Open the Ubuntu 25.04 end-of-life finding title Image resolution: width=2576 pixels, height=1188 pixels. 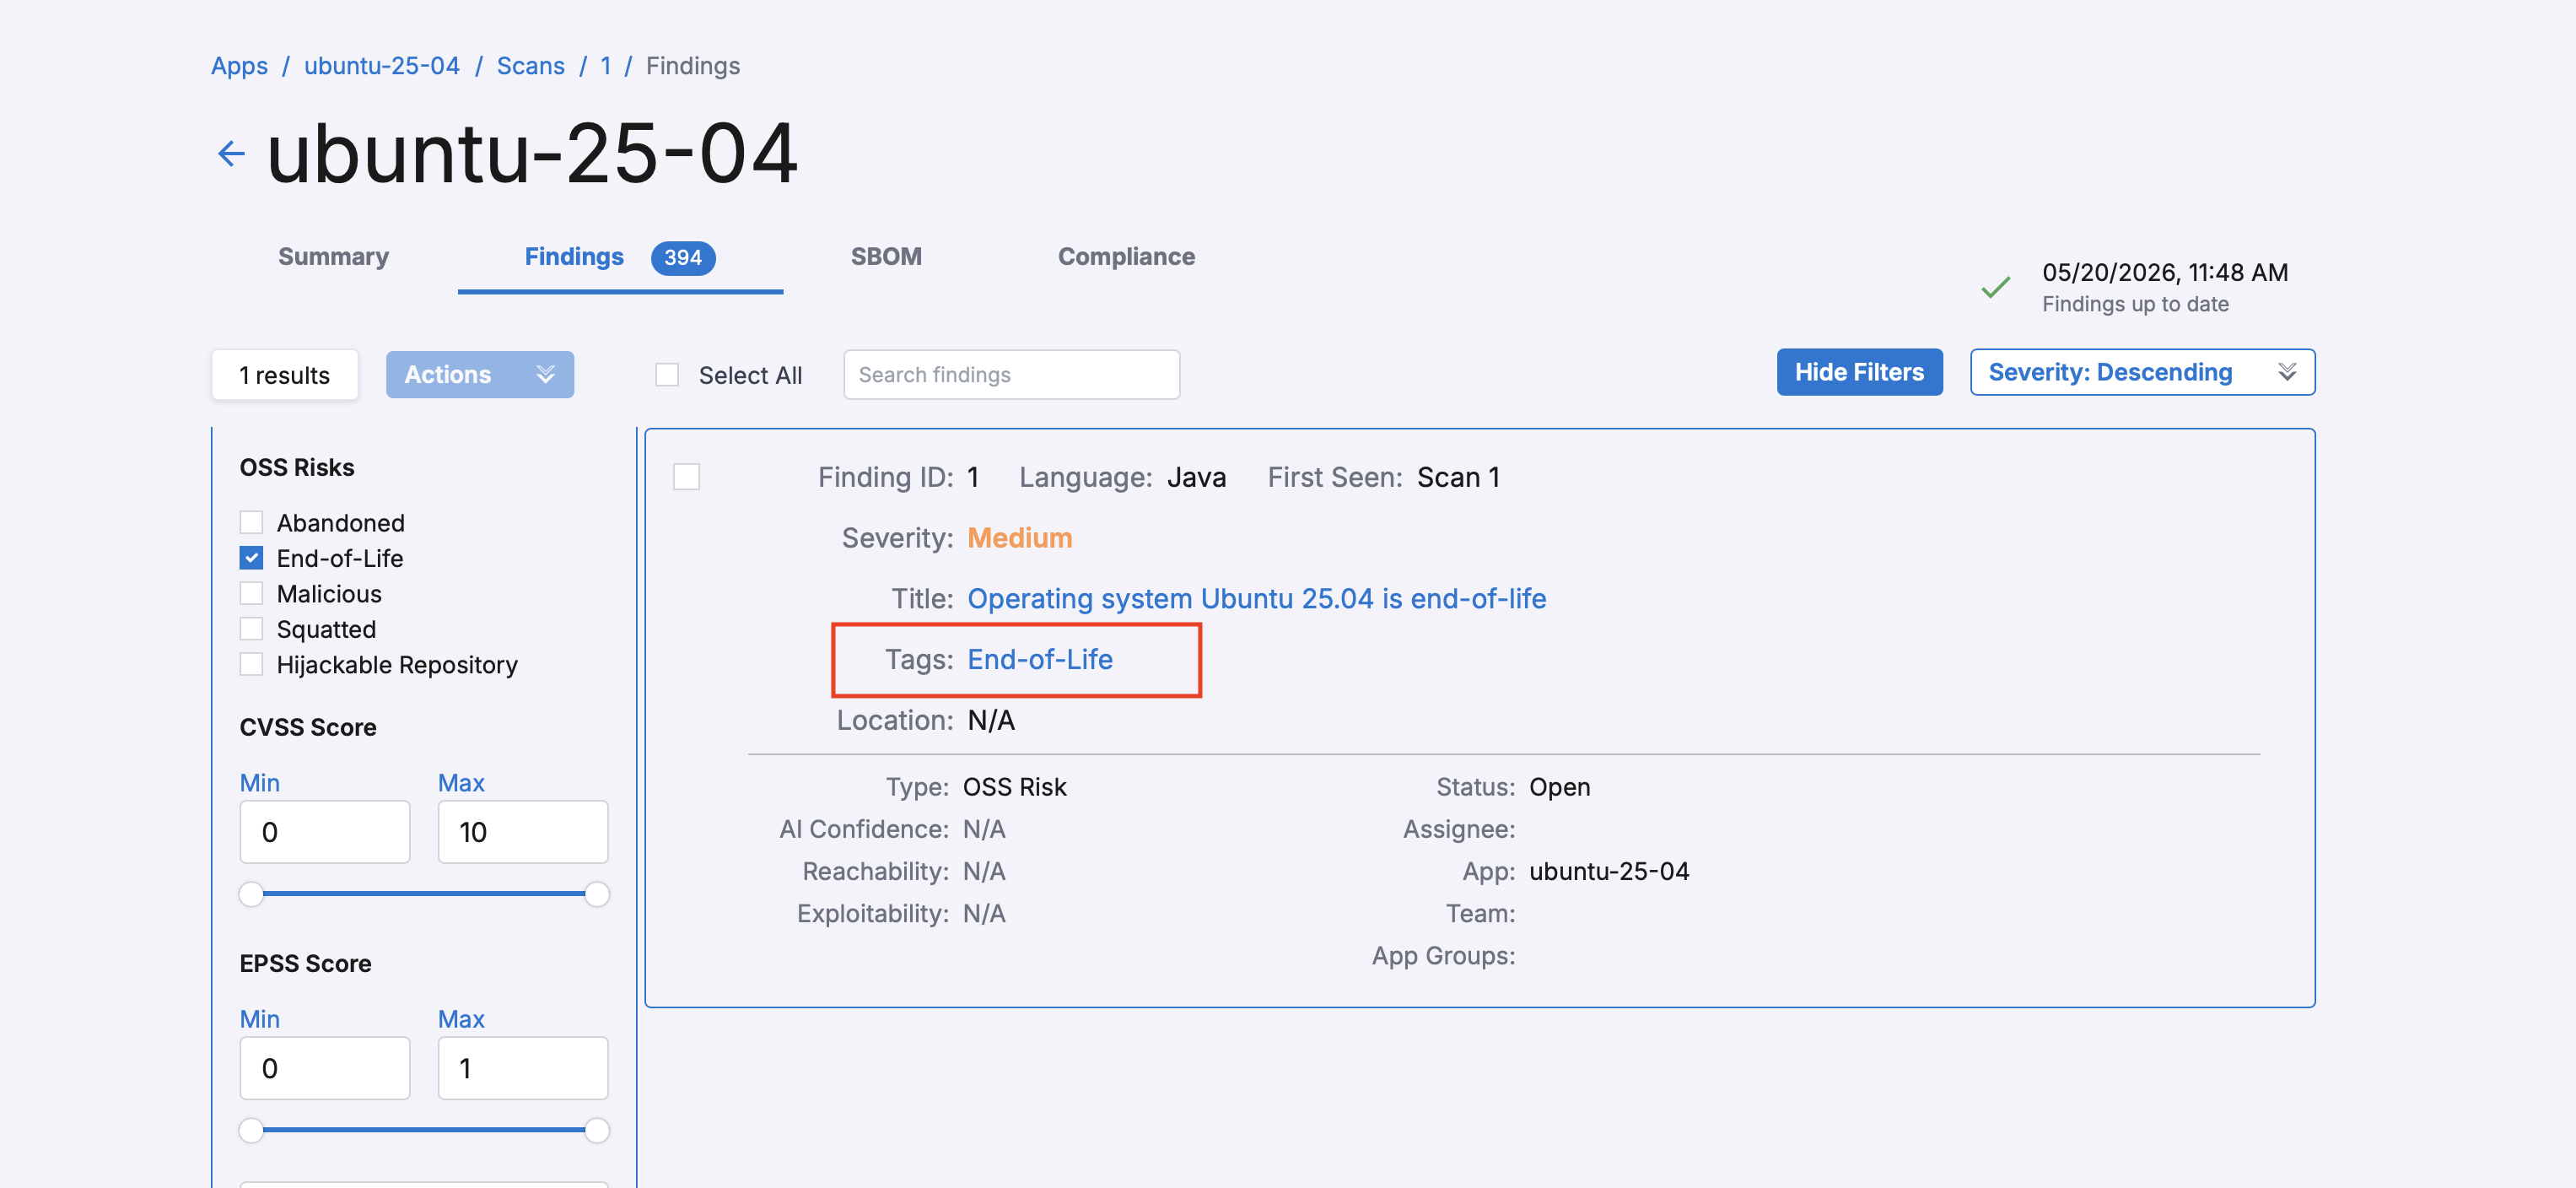[1256, 599]
